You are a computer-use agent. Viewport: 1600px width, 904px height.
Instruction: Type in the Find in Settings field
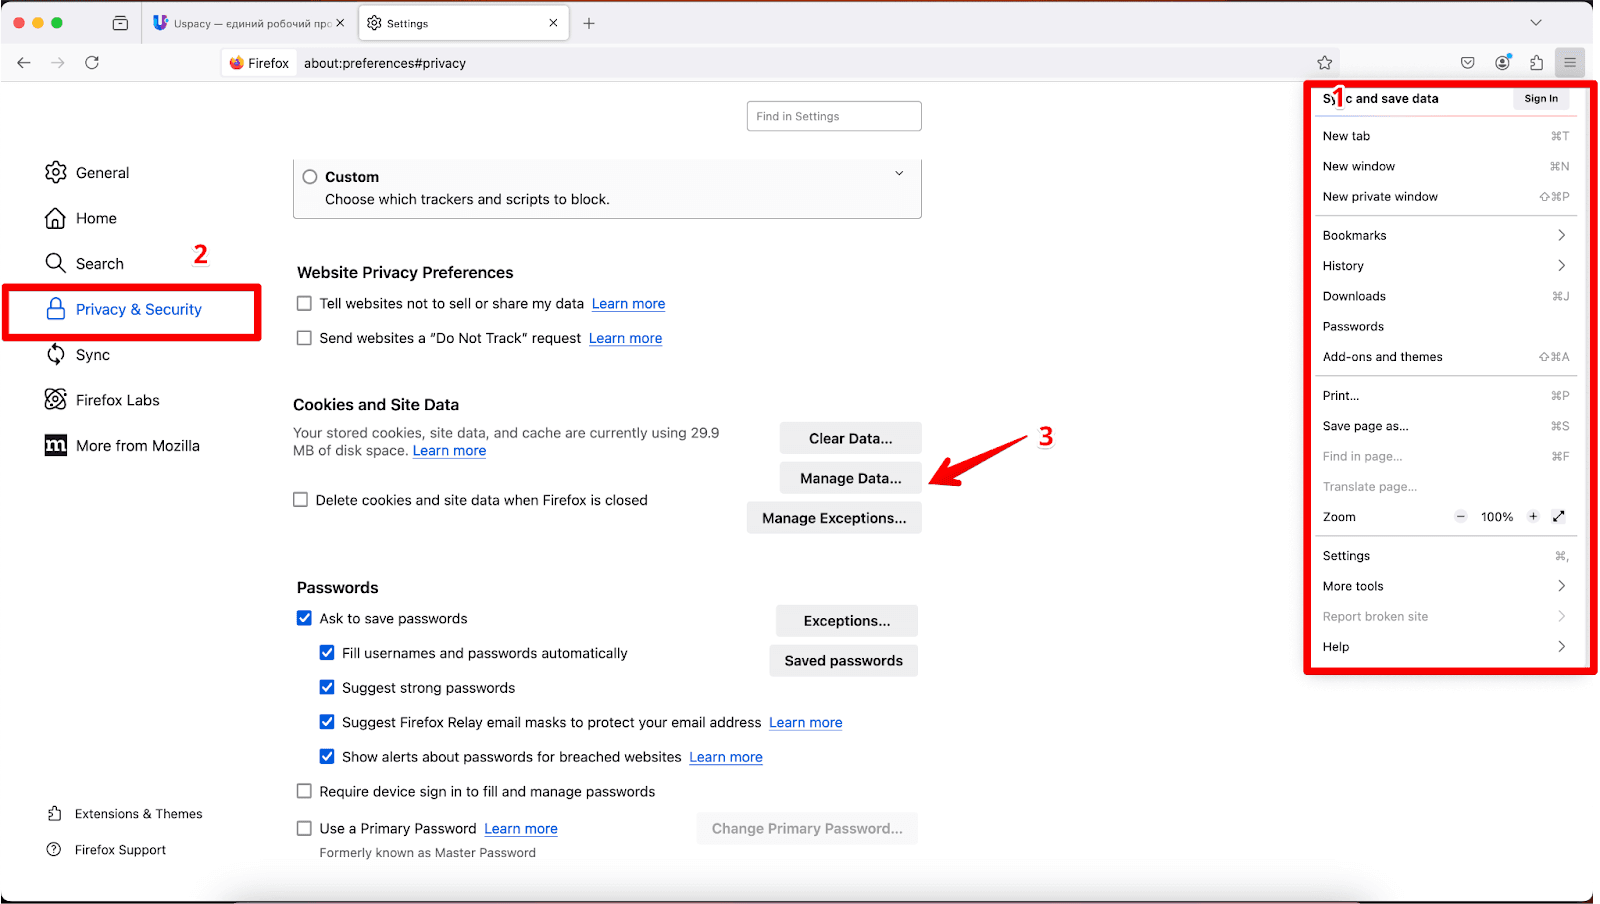click(x=834, y=116)
